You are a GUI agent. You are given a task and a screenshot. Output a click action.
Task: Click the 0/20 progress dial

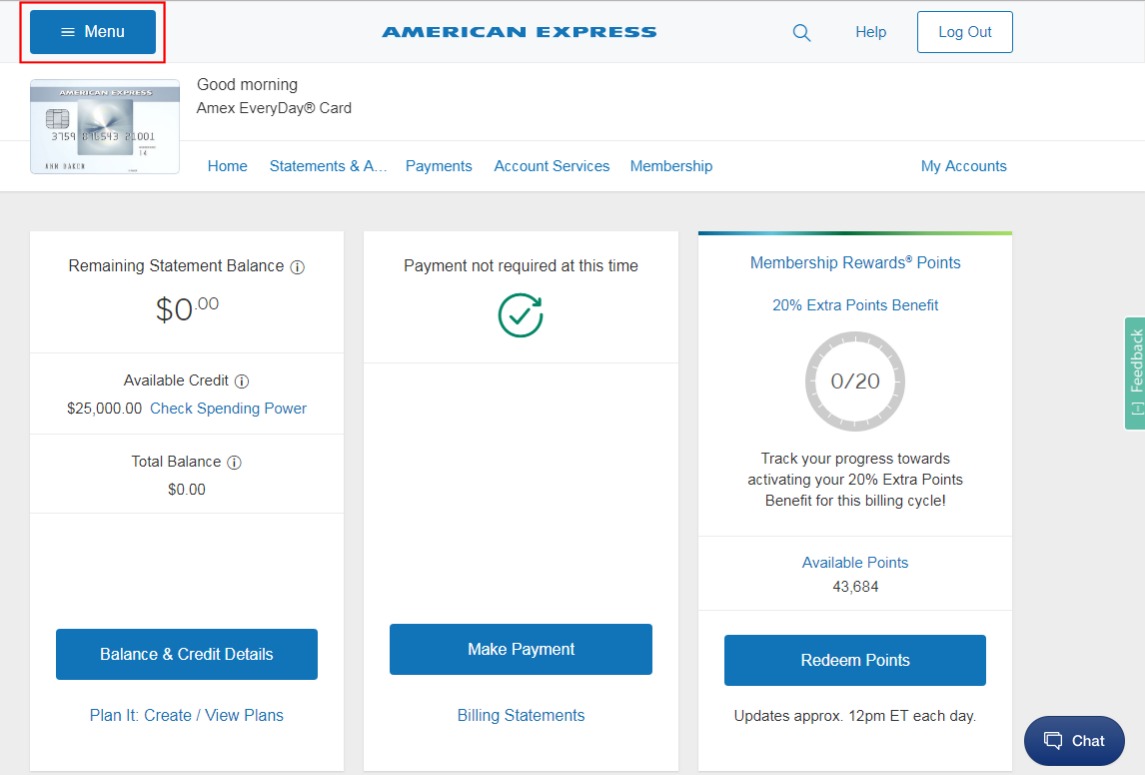[855, 381]
